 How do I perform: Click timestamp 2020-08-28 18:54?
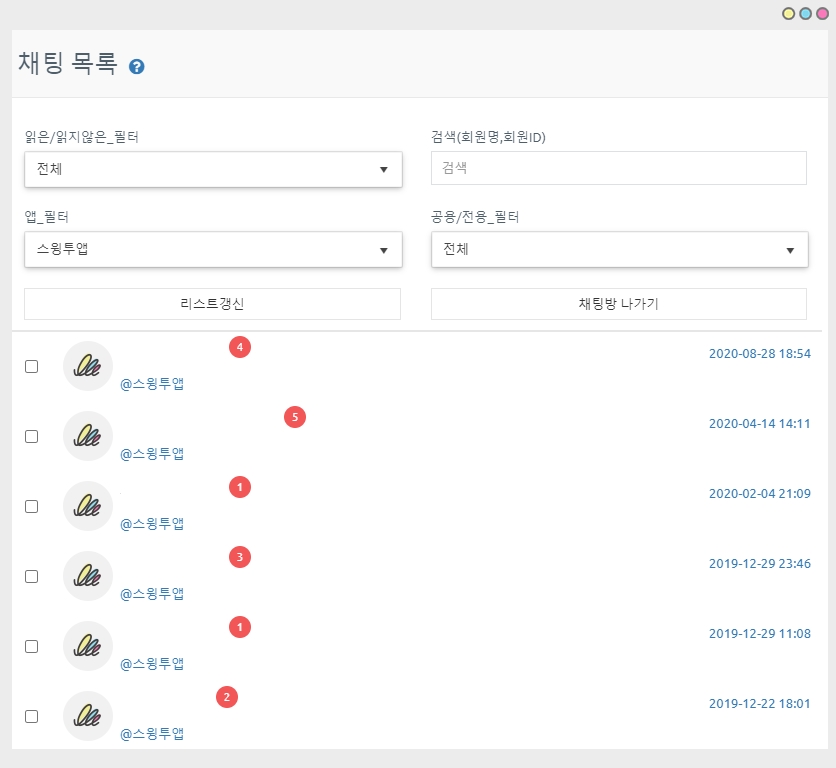click(x=760, y=354)
